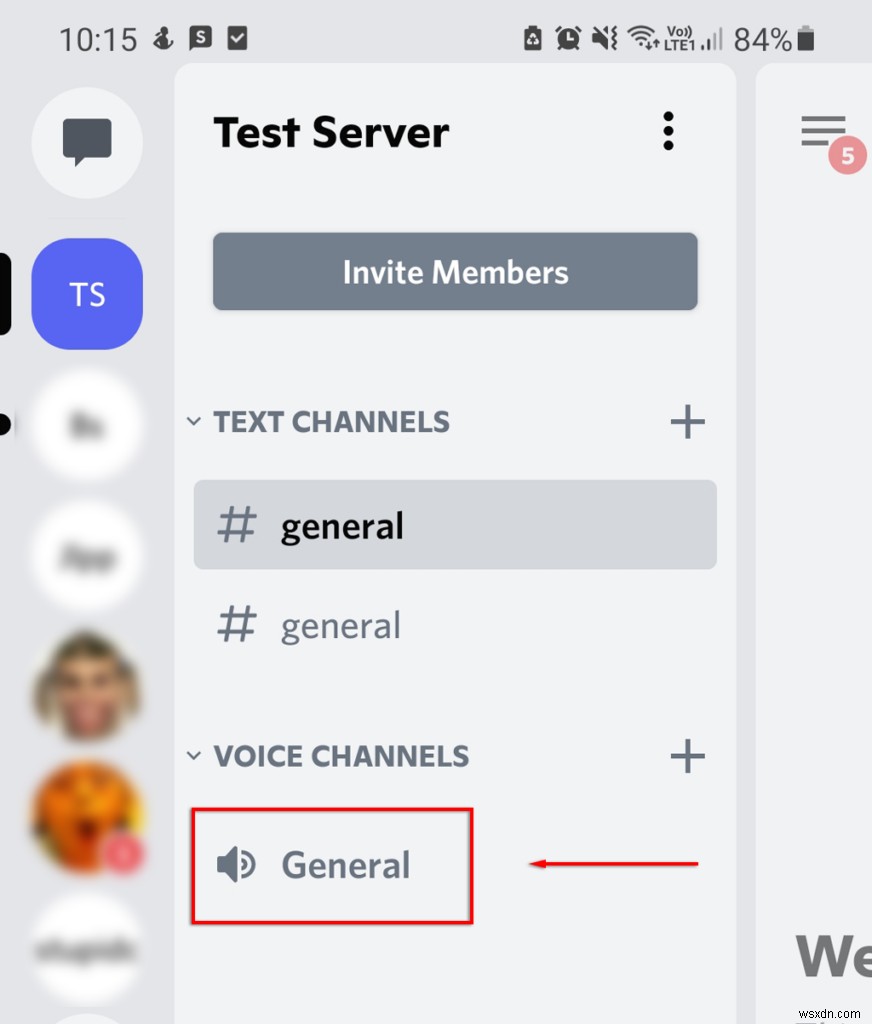Tap the plus icon next to VOICE CHANNELS

tap(687, 757)
